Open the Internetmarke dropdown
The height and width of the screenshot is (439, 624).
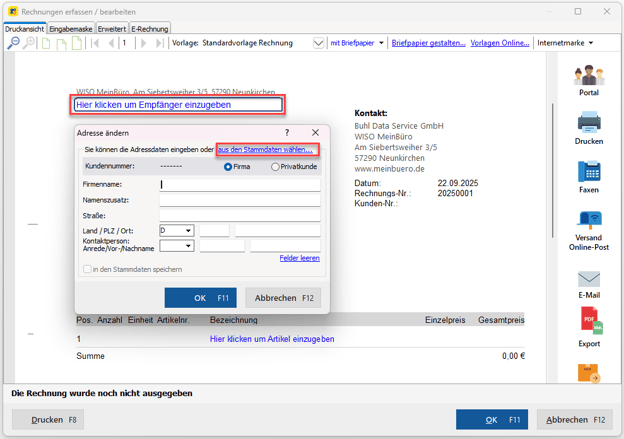pos(591,43)
